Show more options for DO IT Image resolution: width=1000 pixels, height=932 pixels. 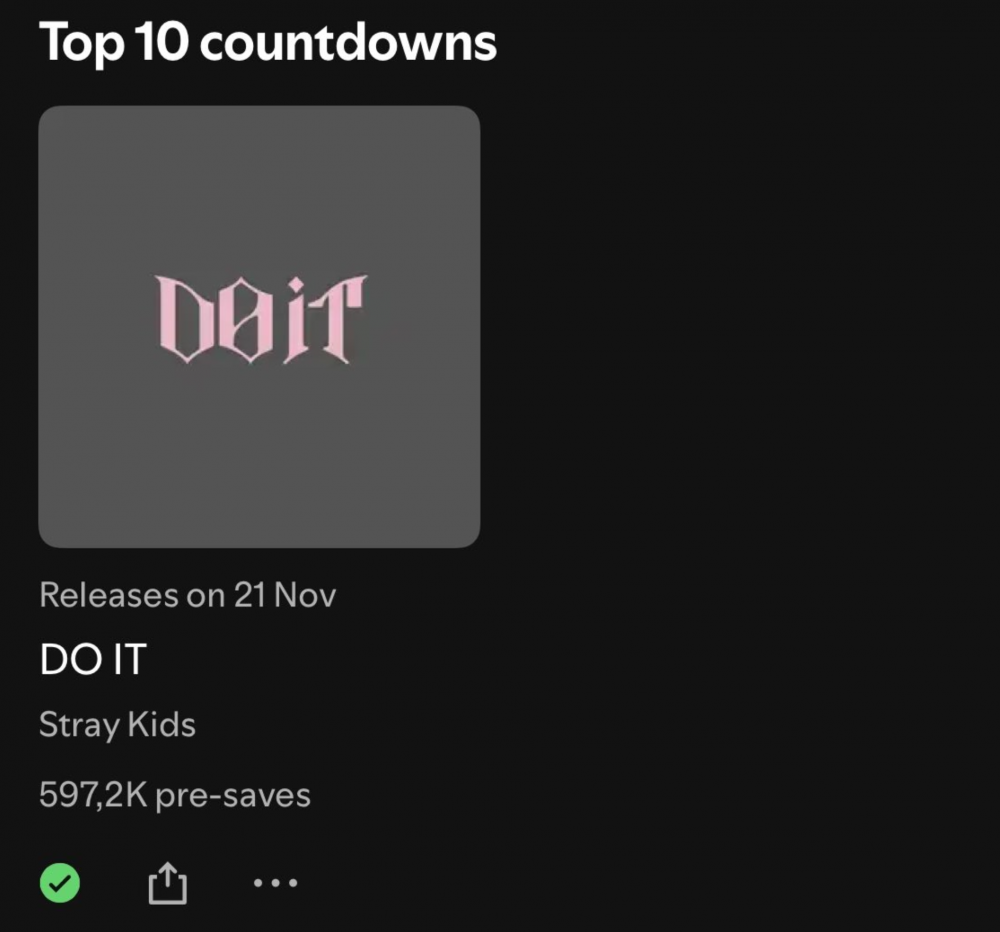tap(275, 883)
